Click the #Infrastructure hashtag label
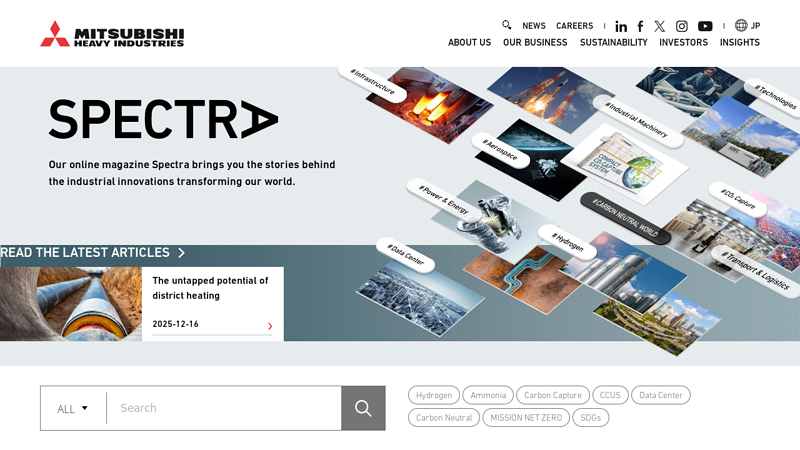This screenshot has height=450, width=800. click(372, 82)
